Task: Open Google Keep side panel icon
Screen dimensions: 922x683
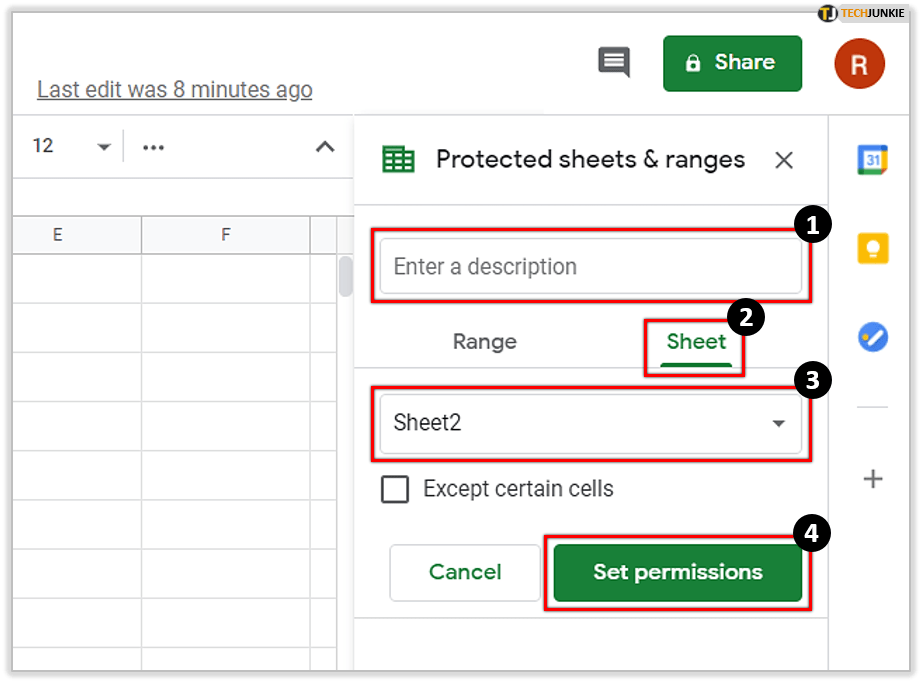Action: 872,247
